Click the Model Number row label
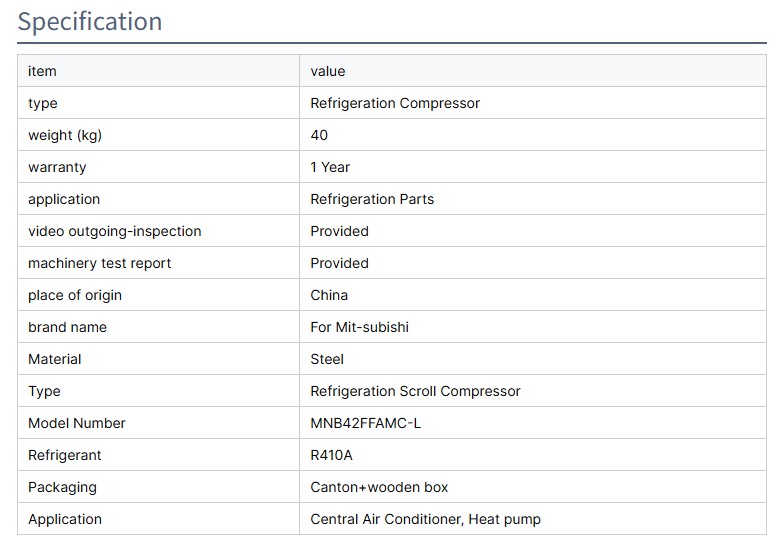This screenshot has width=784, height=549. [x=77, y=423]
